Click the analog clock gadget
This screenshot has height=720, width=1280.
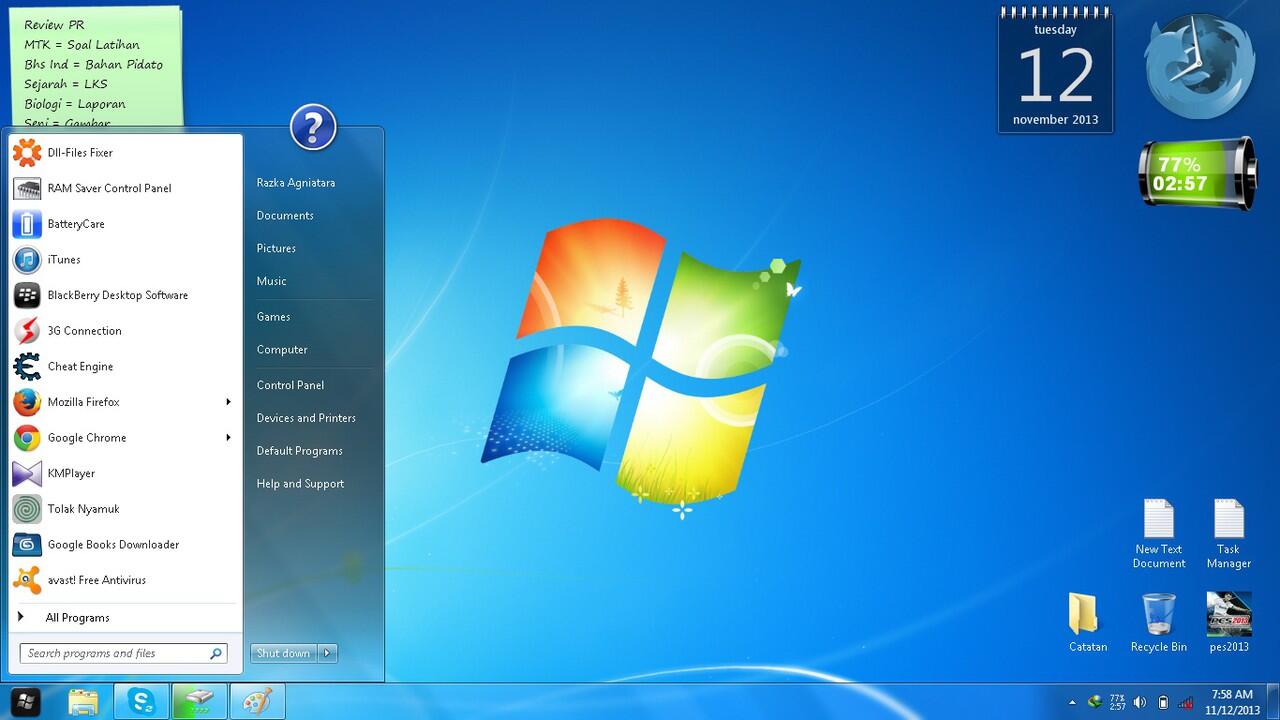point(1199,65)
